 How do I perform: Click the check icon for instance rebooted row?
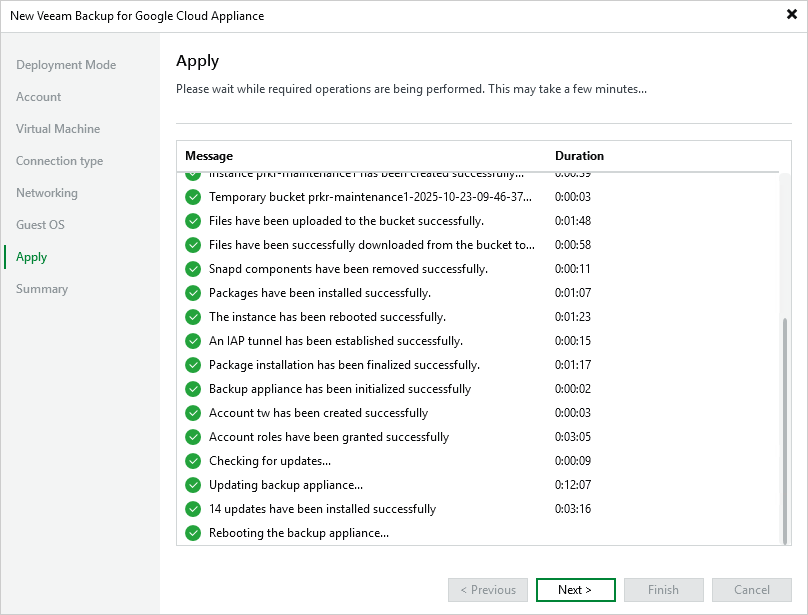pos(193,317)
